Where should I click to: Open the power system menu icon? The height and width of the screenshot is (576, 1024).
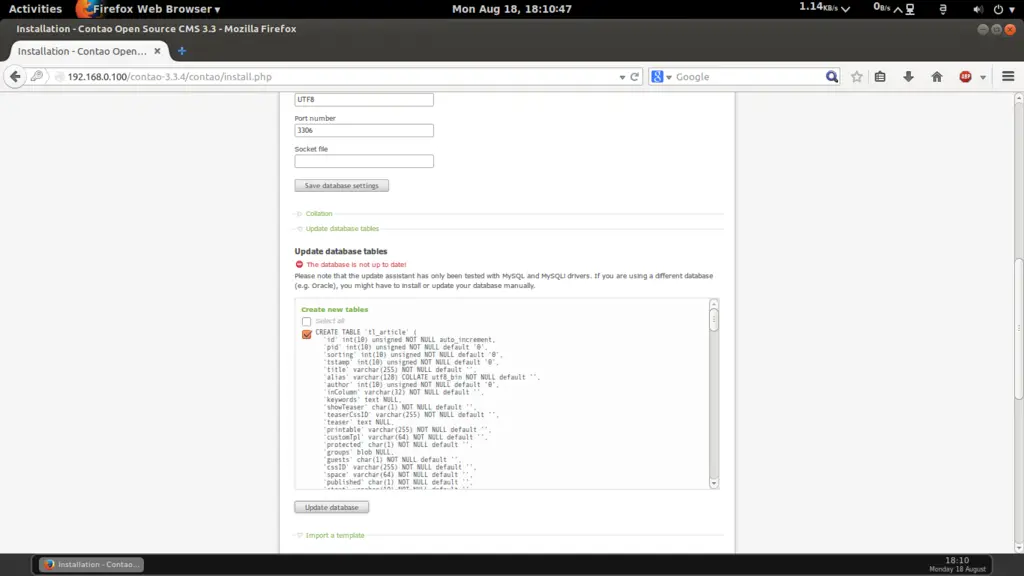(x=998, y=9)
